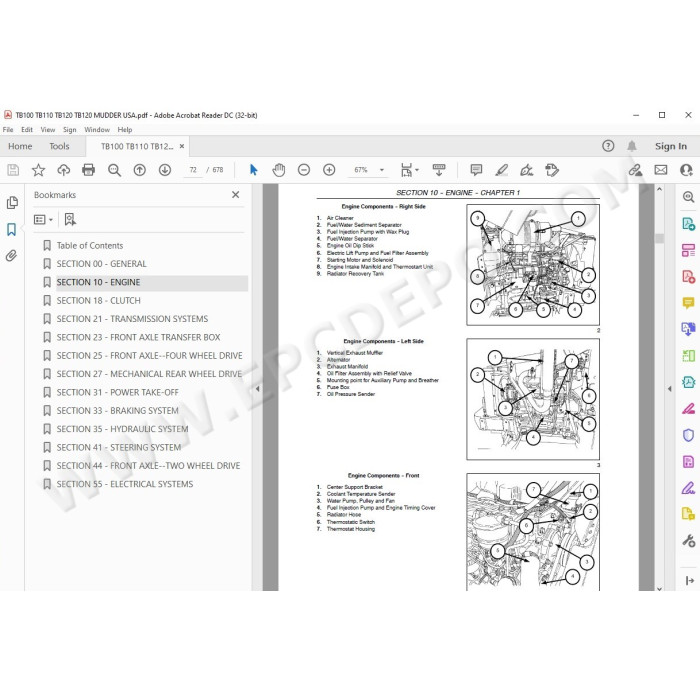Open SECTION 21 - TRANSMISSION SYSTEMS bookmark
The width and height of the screenshot is (700, 700).
click(x=132, y=319)
